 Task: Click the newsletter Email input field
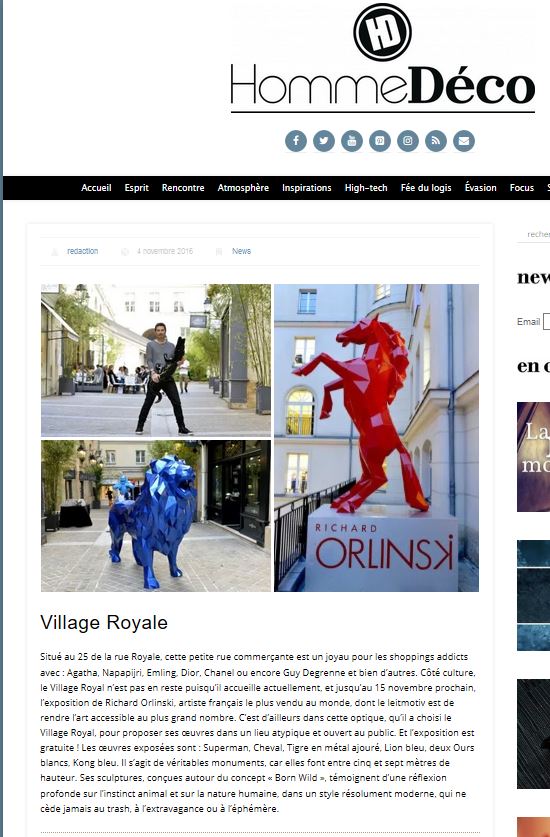point(546,322)
